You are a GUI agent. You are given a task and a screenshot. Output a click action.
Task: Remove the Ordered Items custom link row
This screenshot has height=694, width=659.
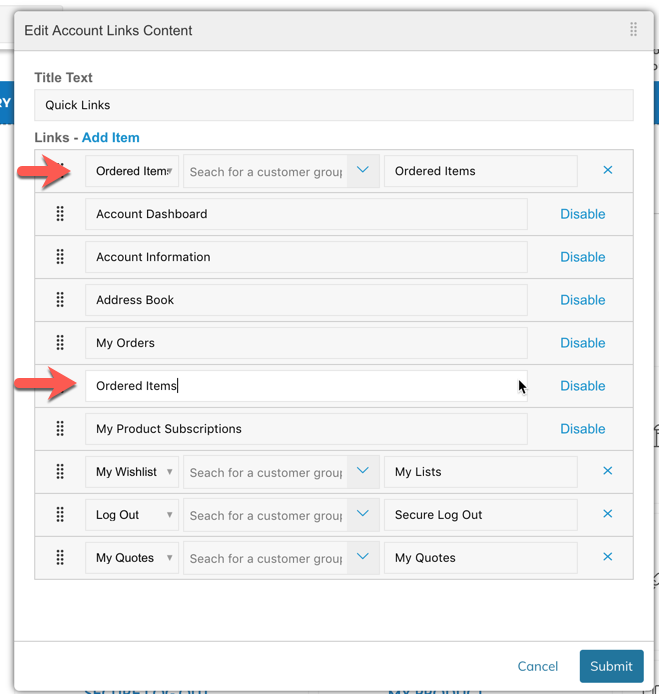click(608, 170)
